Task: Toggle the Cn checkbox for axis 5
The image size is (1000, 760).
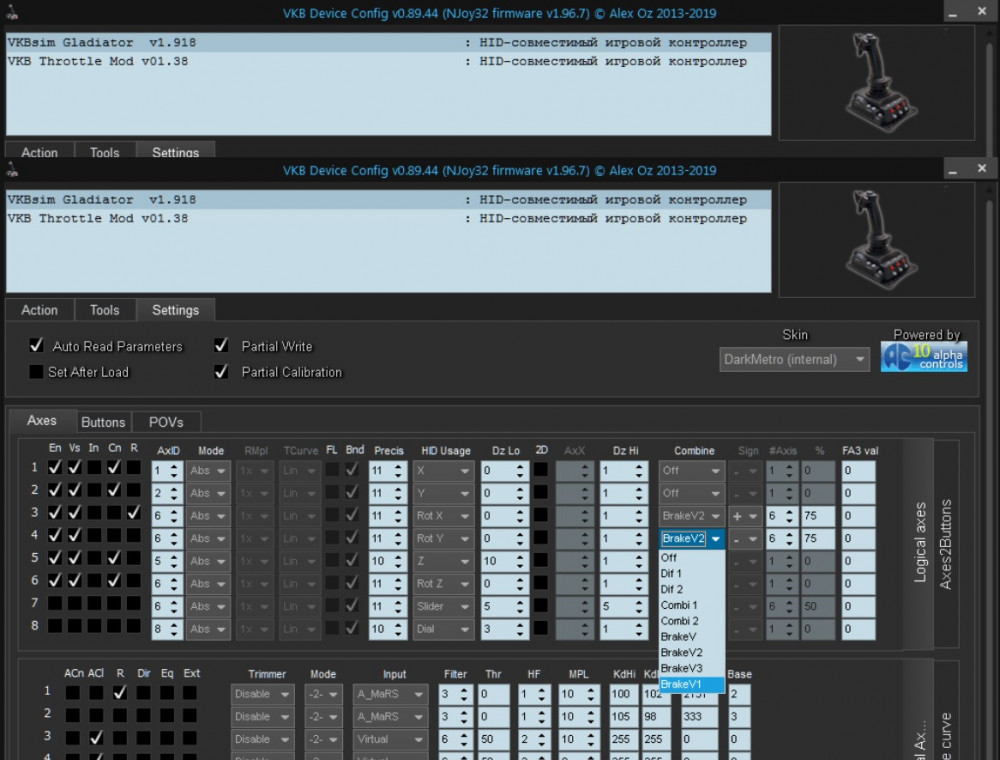Action: [x=114, y=558]
